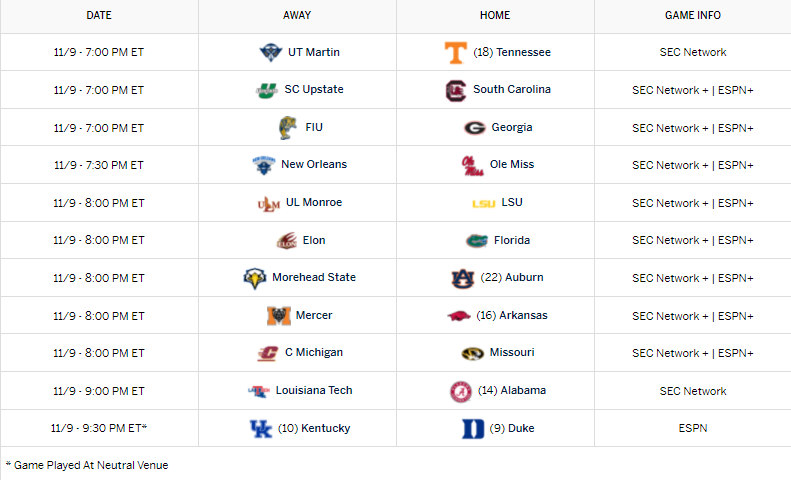This screenshot has height=480, width=791.
Task: Open the Morehead State team link
Action: pos(314,277)
